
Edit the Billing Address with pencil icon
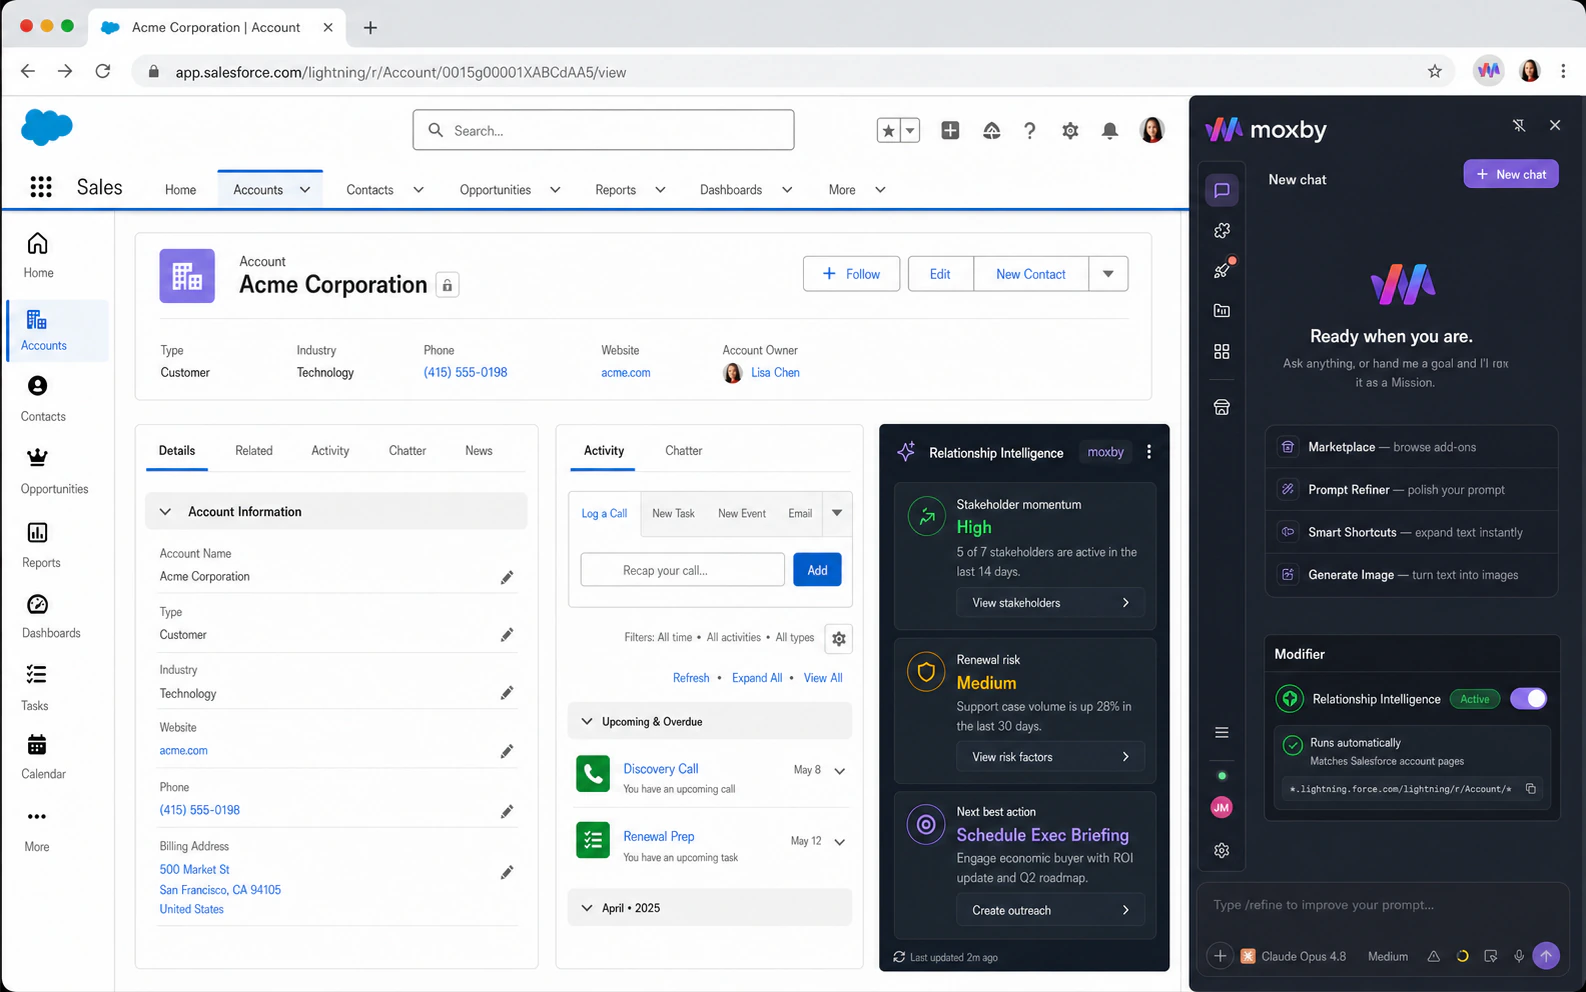pyautogui.click(x=507, y=873)
